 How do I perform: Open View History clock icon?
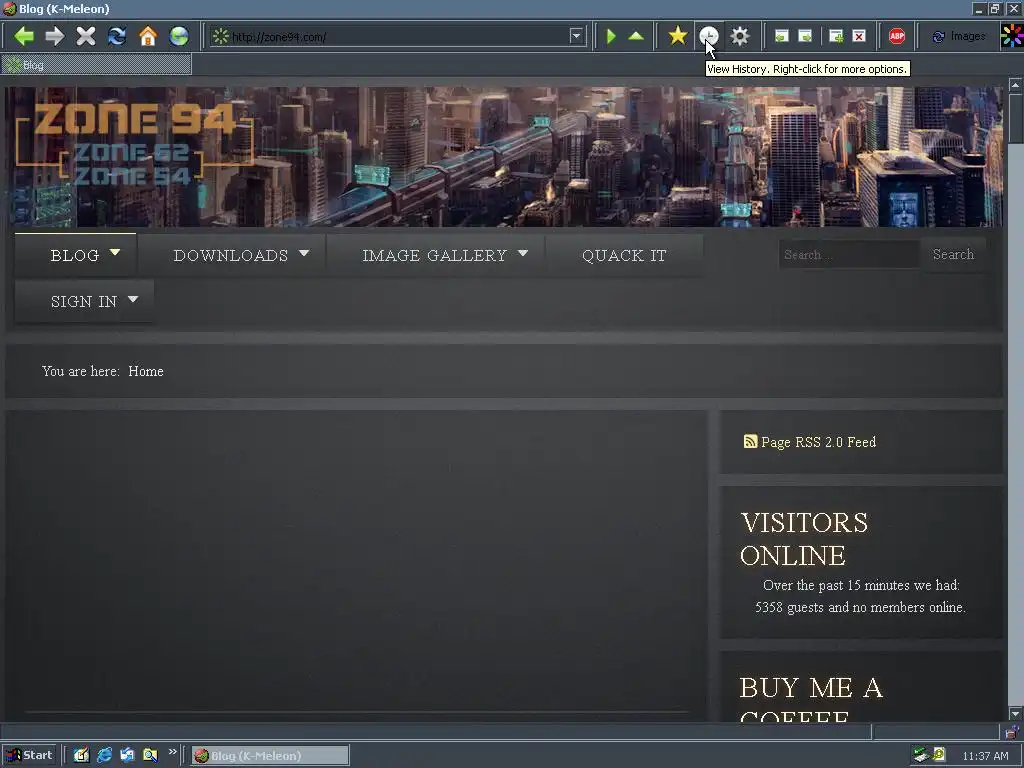709,36
